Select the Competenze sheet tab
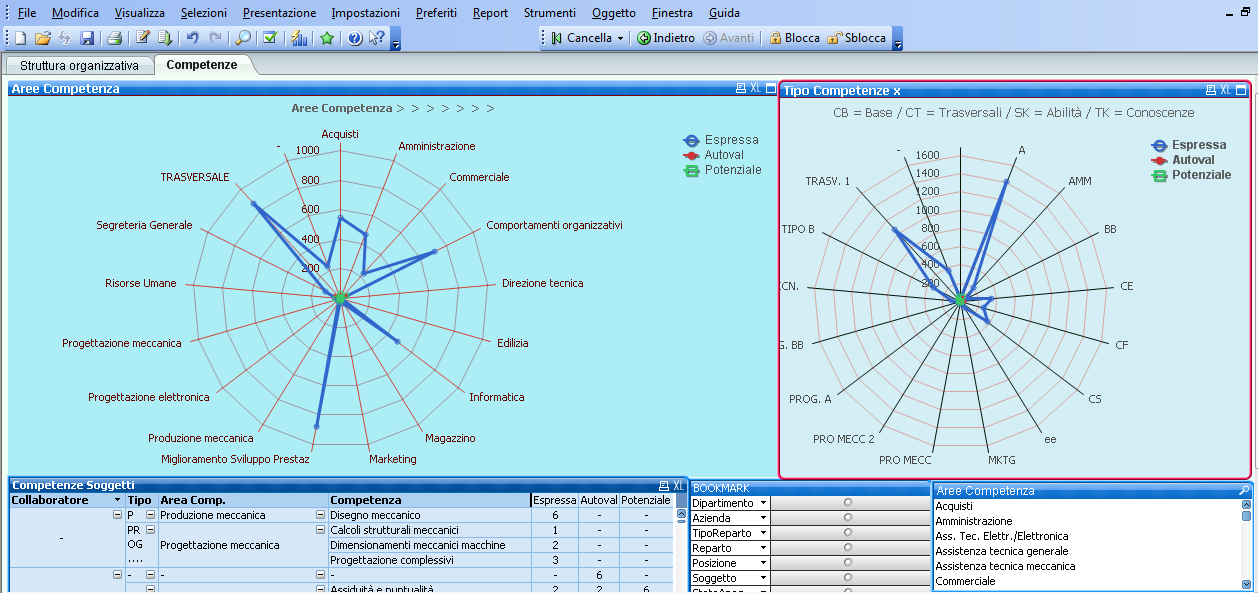The height and width of the screenshot is (593, 1258). point(202,65)
